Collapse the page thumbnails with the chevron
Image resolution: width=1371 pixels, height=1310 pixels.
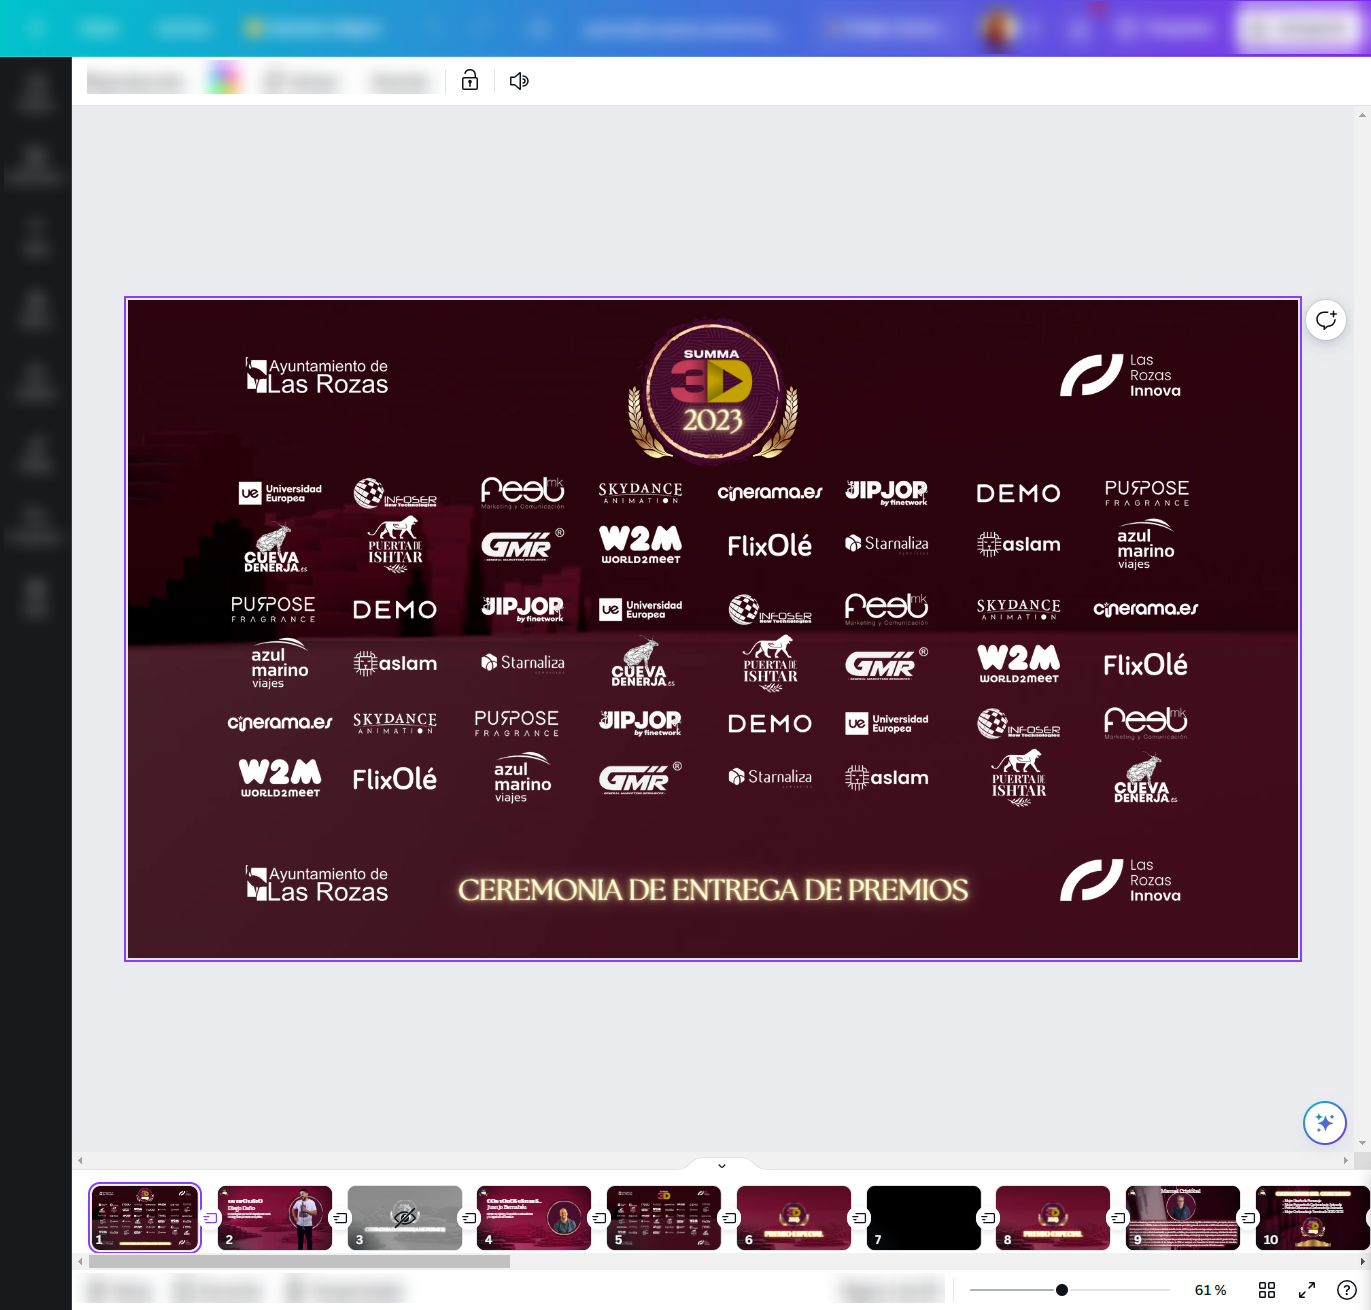pyautogui.click(x=722, y=1165)
